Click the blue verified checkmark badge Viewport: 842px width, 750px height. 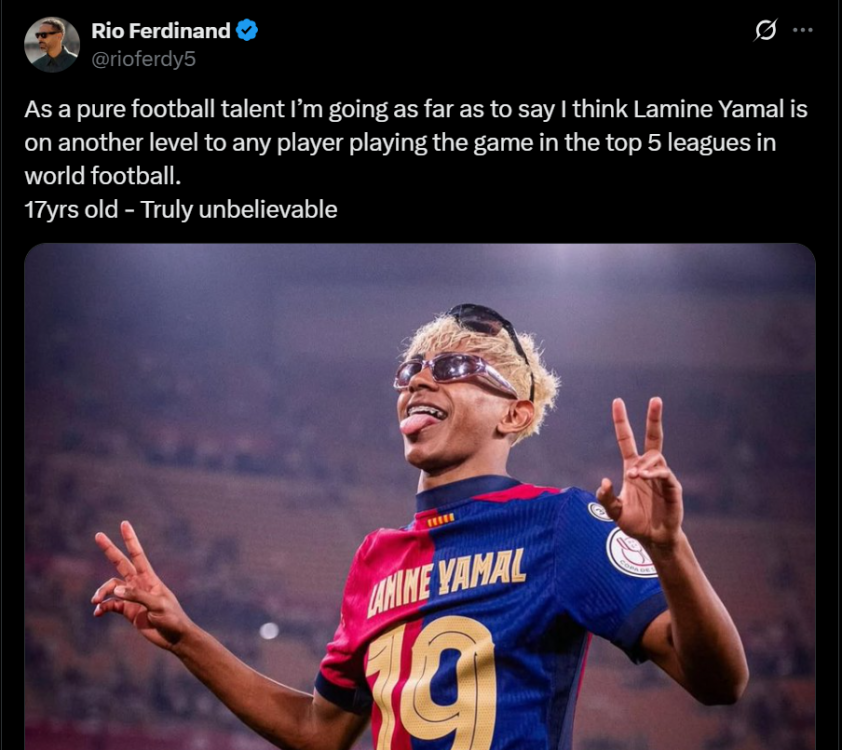pyautogui.click(x=247, y=31)
